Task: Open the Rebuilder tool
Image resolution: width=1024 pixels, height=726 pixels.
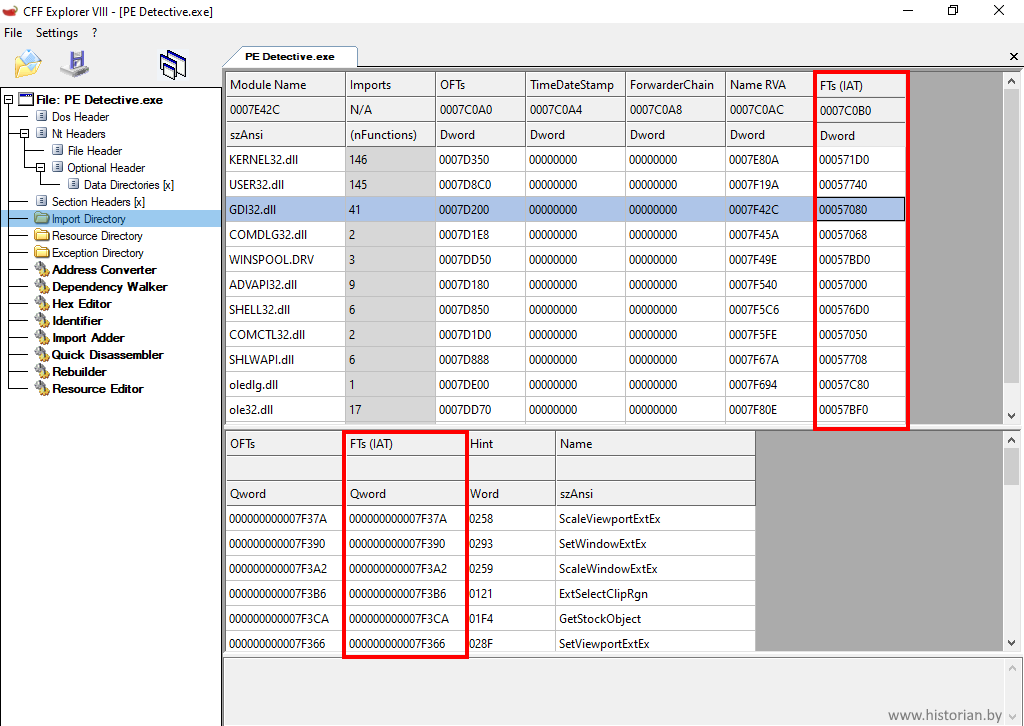Action: pyautogui.click(x=79, y=372)
